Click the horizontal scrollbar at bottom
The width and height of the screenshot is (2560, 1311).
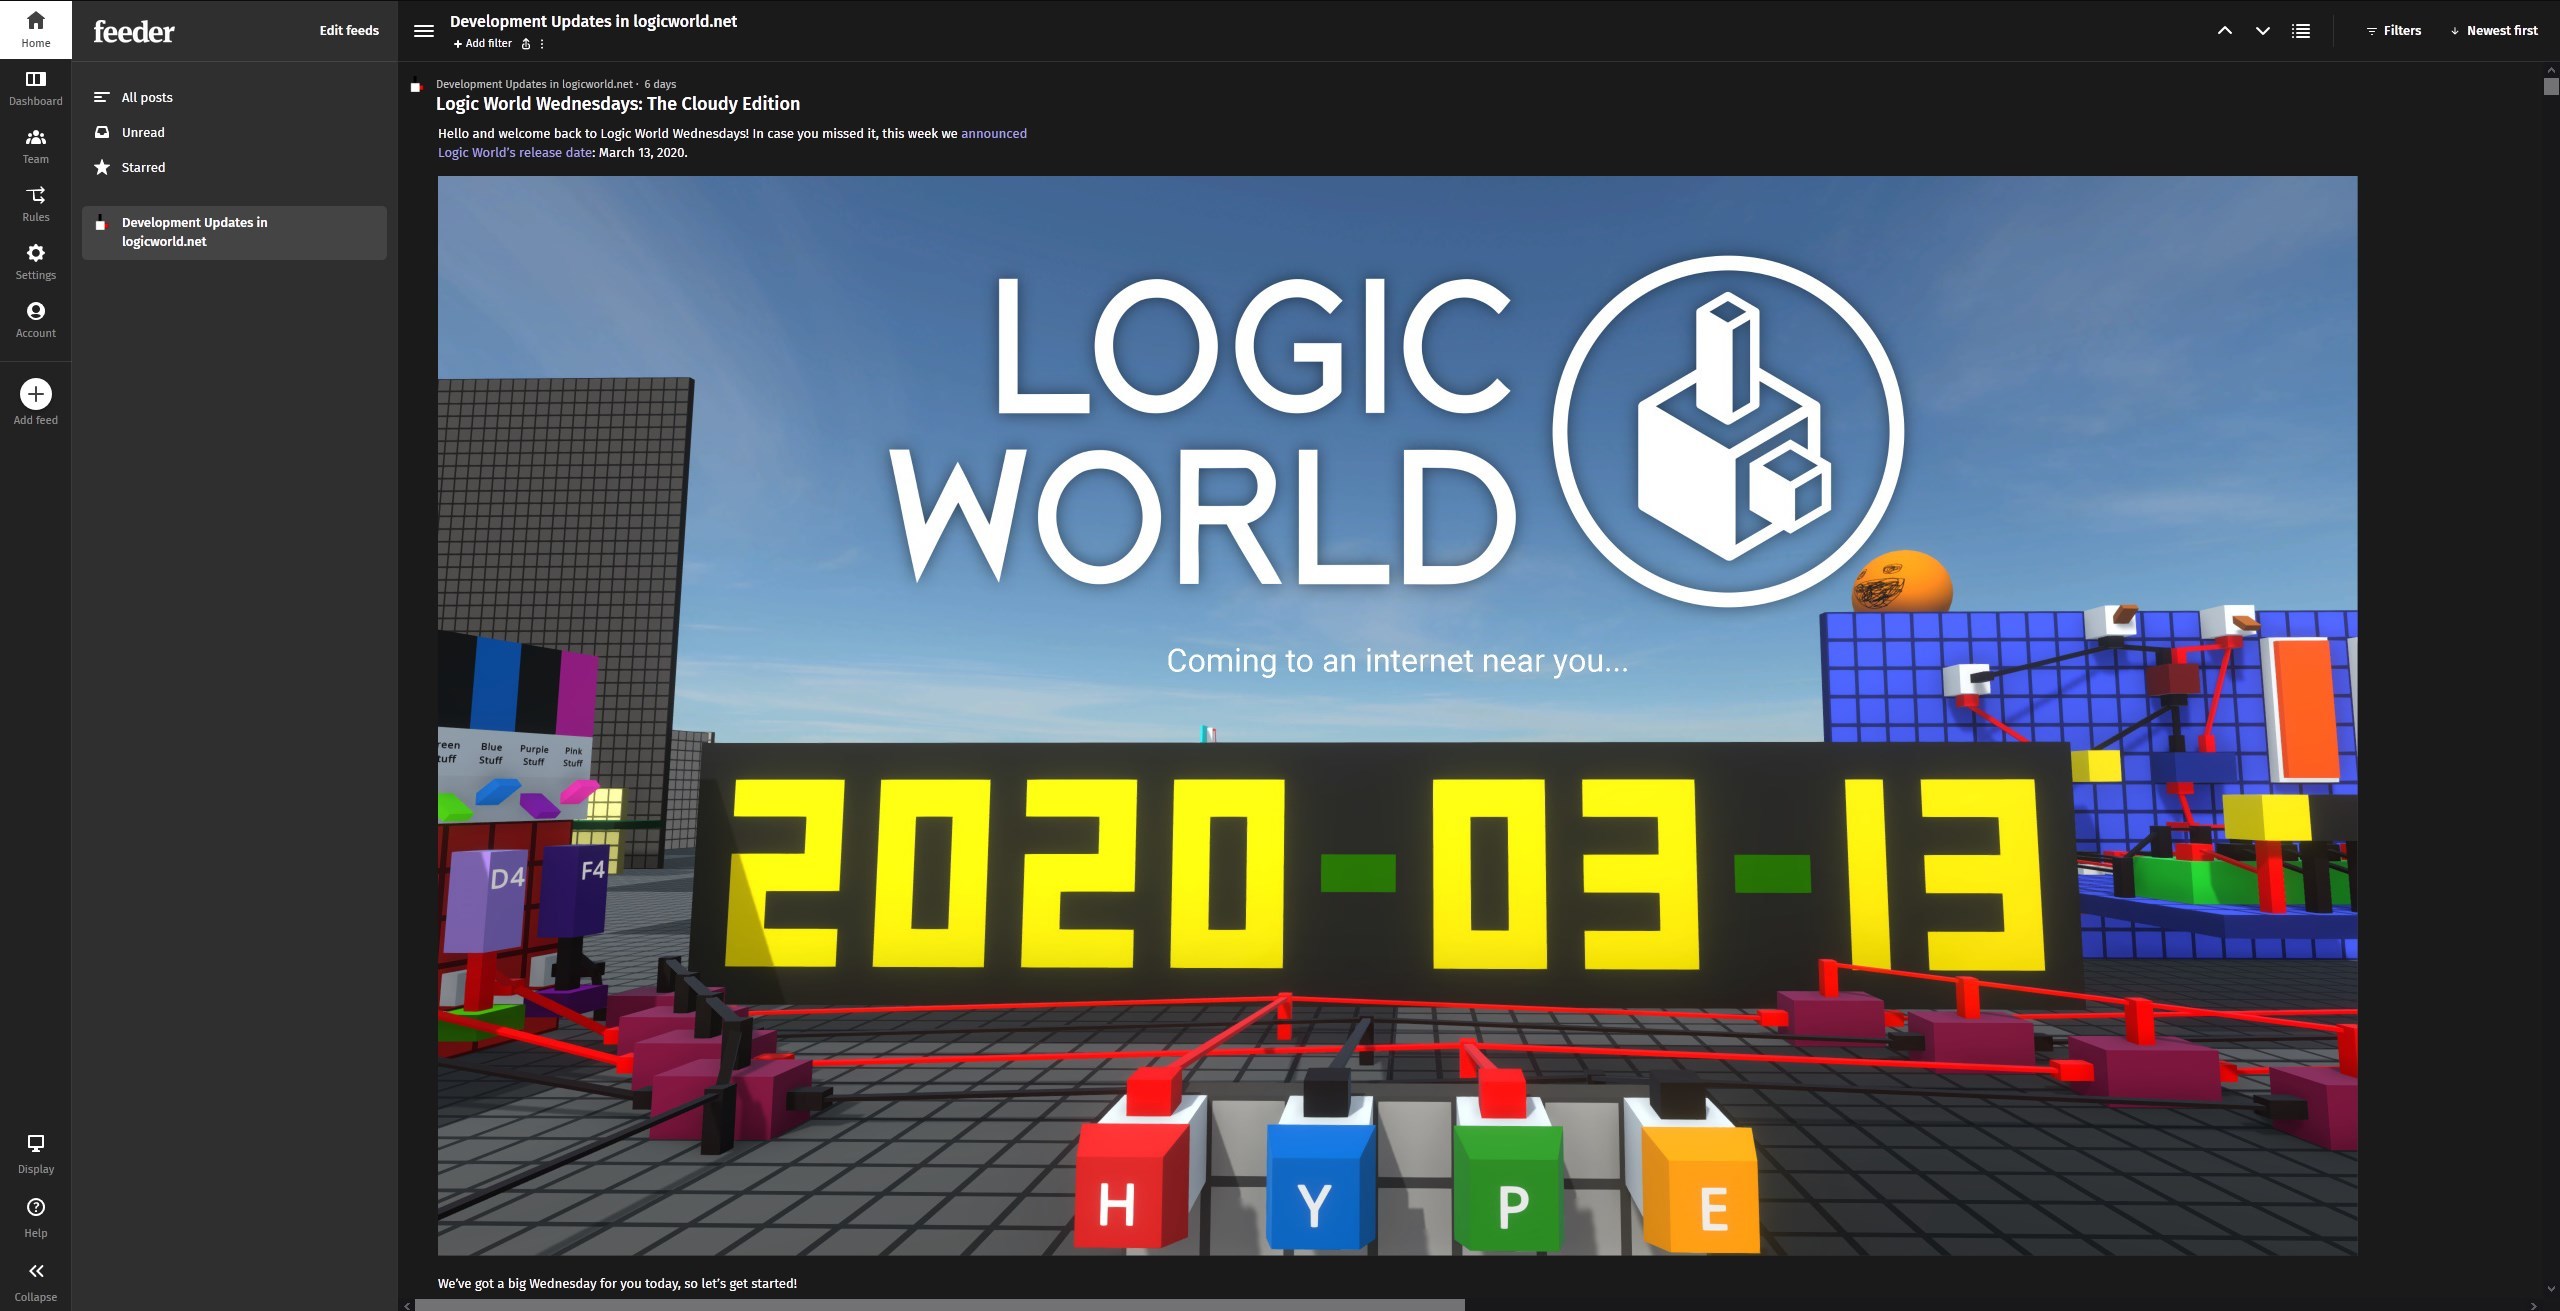[x=939, y=1305]
